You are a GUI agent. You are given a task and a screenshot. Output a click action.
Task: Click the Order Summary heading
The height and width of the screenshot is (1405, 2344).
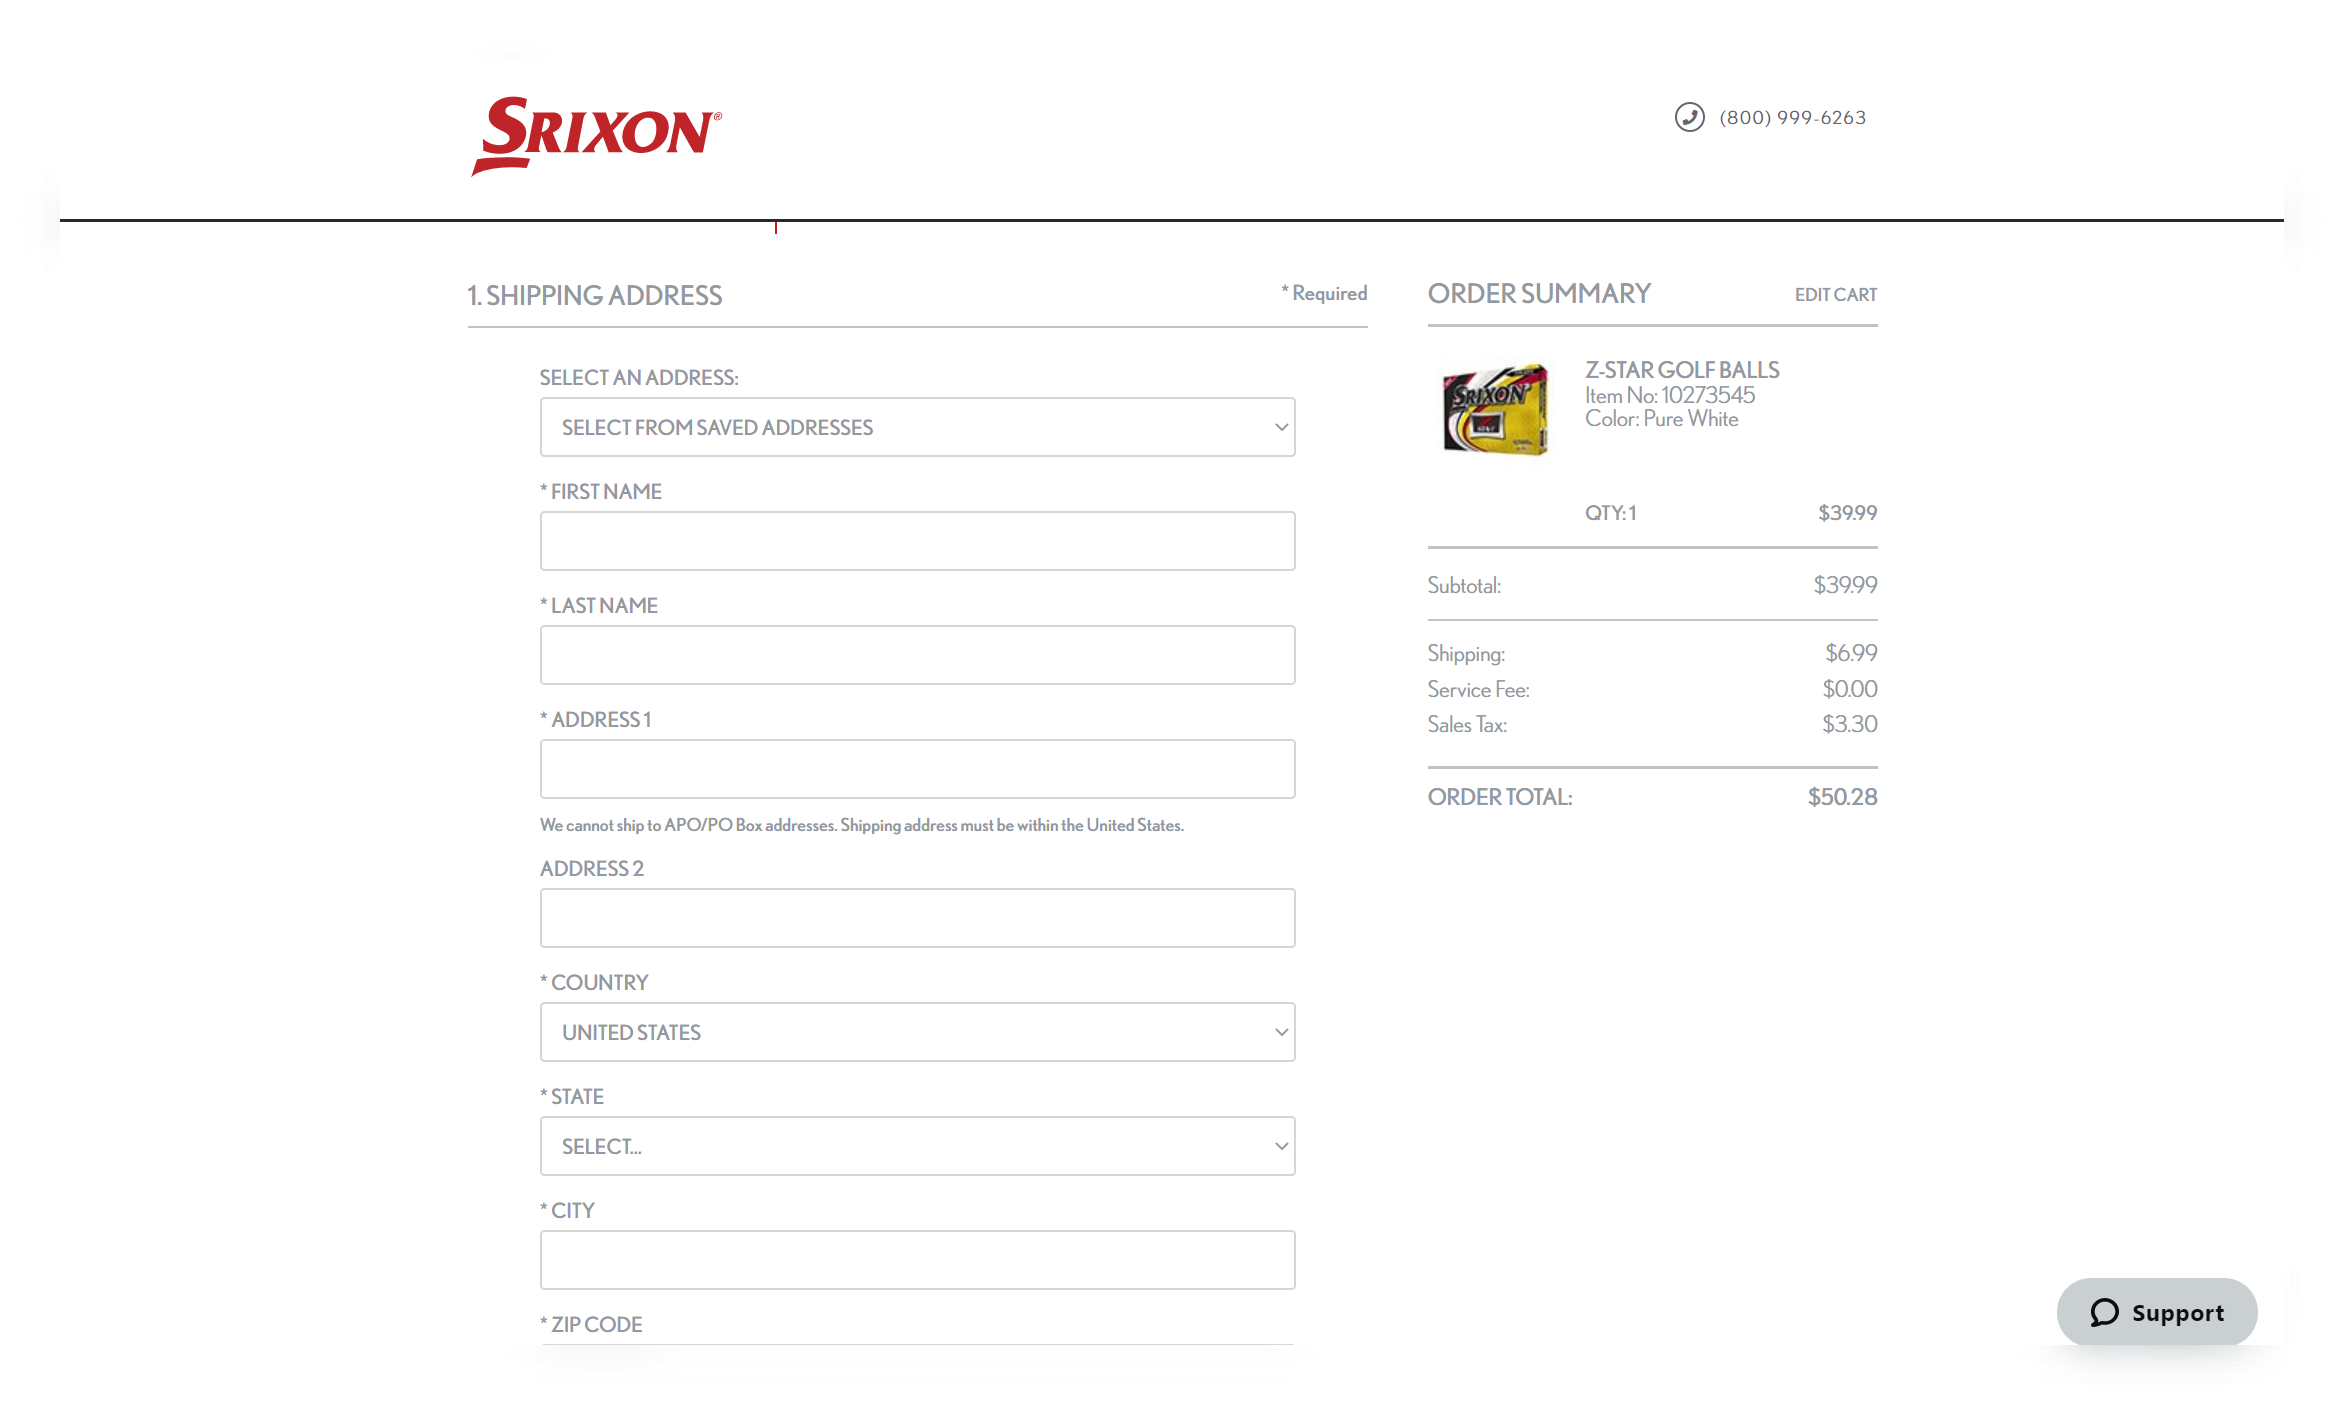[1539, 294]
